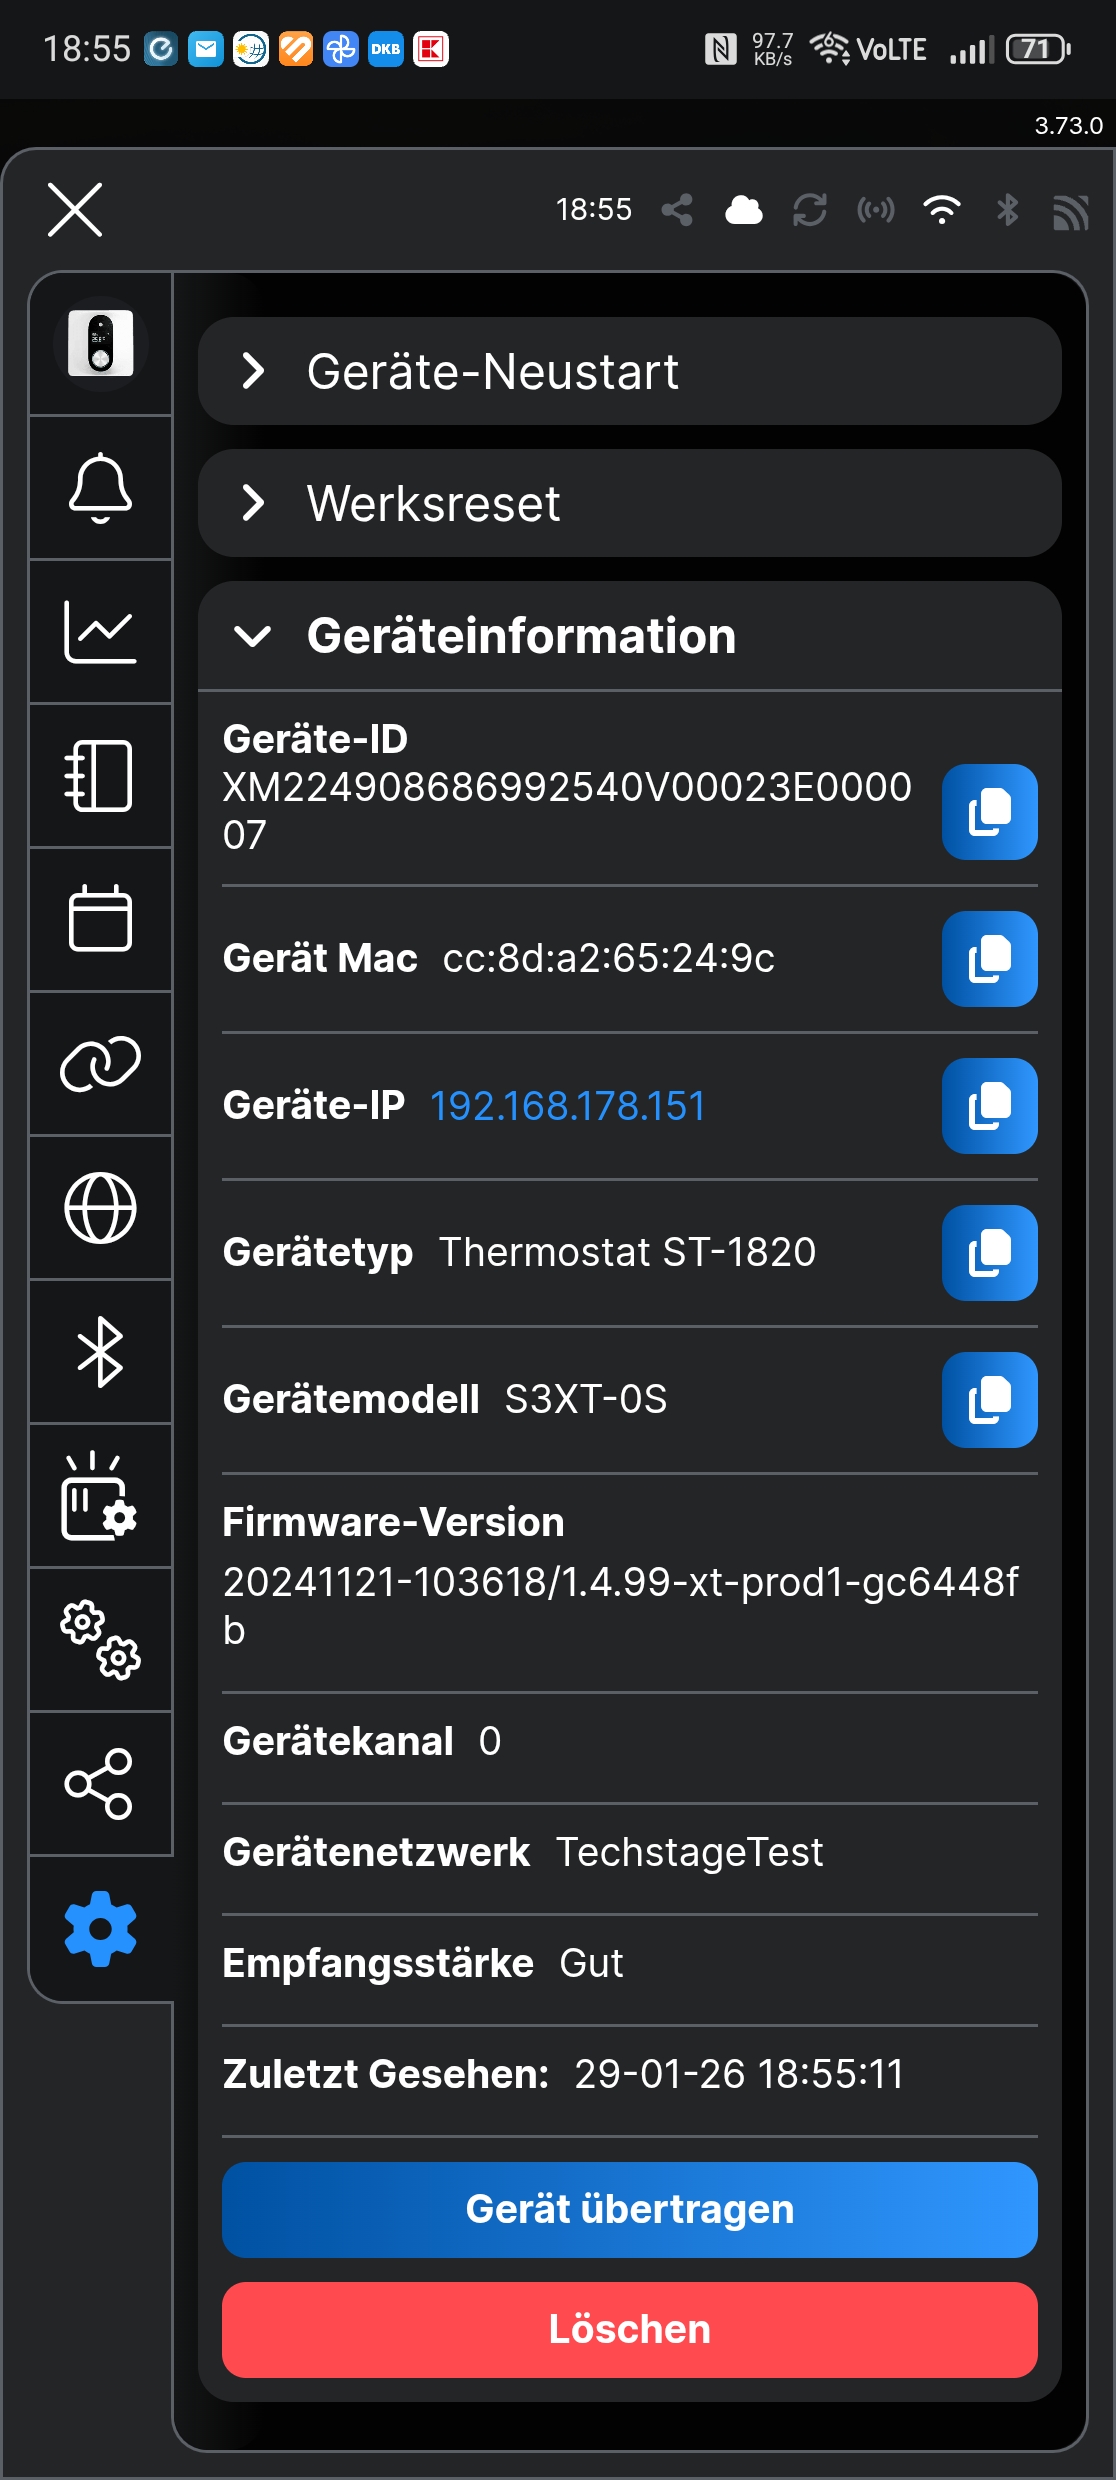Open the statistics chart tab
The height and width of the screenshot is (2480, 1116).
[100, 632]
